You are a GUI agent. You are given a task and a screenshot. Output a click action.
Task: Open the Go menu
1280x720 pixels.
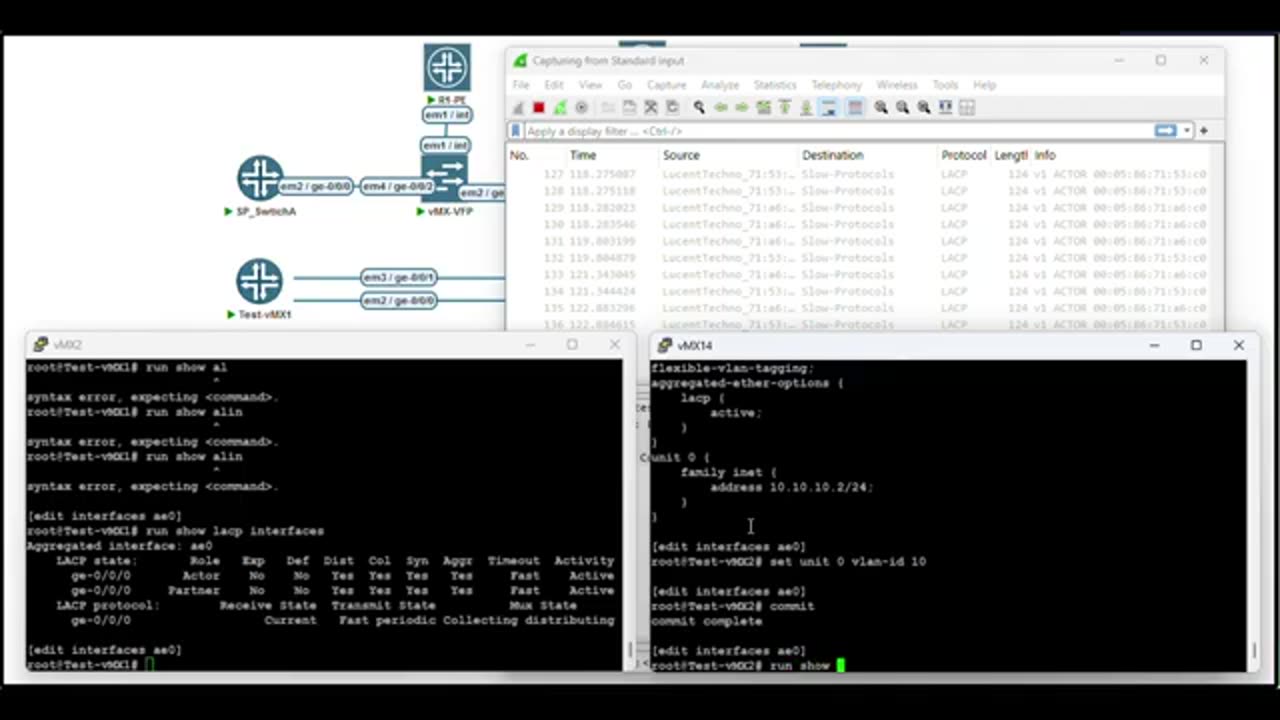[625, 85]
